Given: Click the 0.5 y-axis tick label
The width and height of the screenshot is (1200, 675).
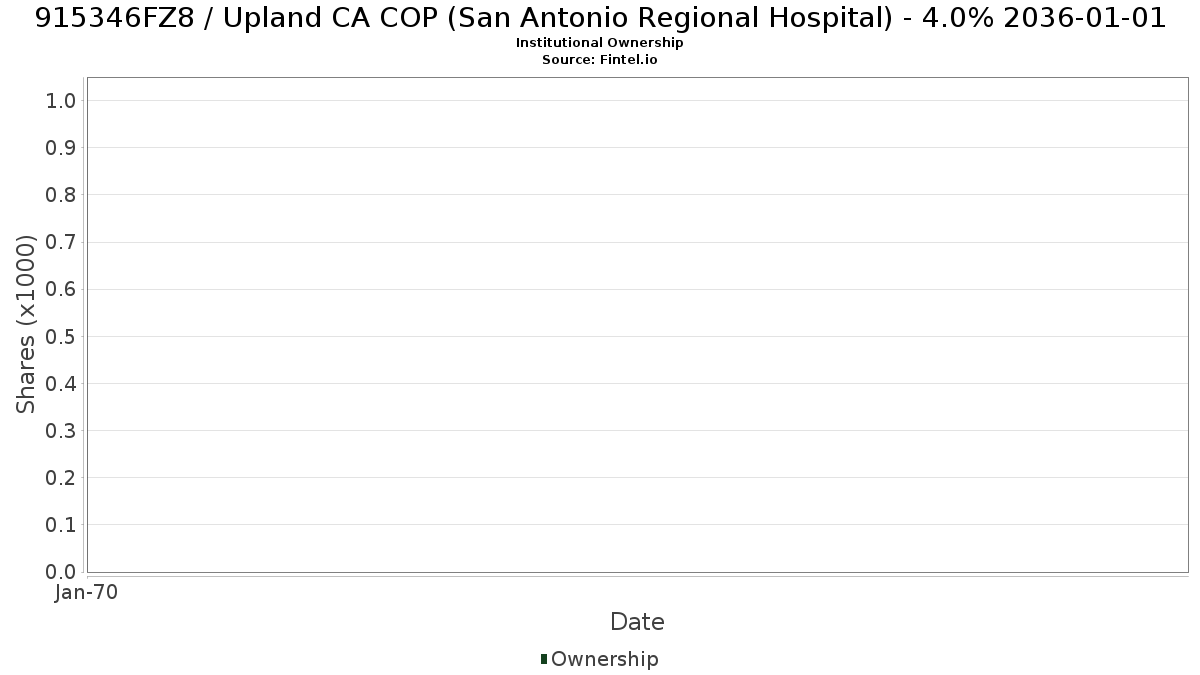Looking at the screenshot, I should pyautogui.click(x=61, y=336).
